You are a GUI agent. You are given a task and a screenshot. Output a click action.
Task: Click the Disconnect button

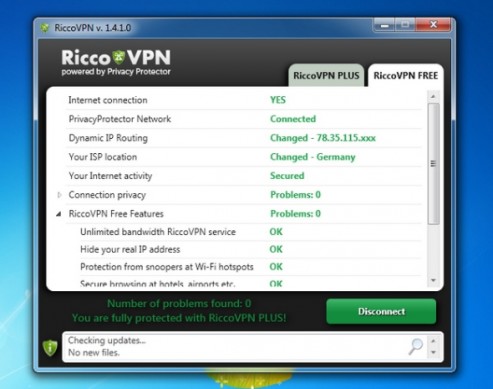(x=381, y=311)
